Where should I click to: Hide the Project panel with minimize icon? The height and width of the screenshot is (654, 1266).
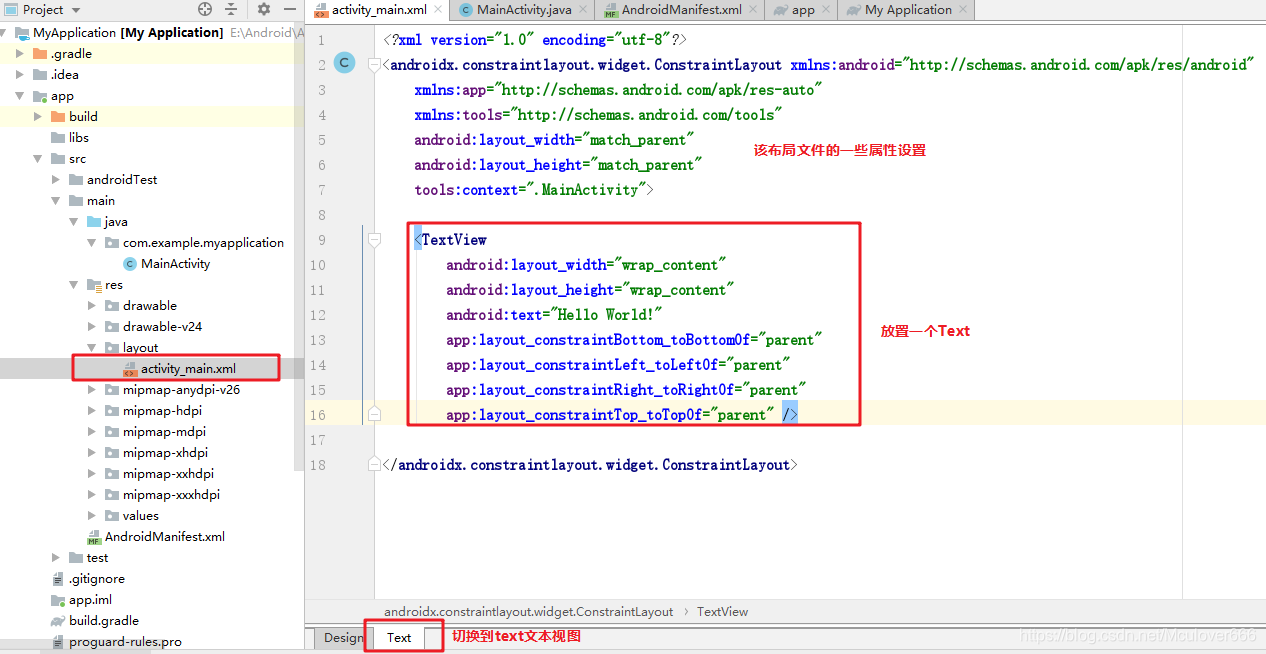click(289, 9)
